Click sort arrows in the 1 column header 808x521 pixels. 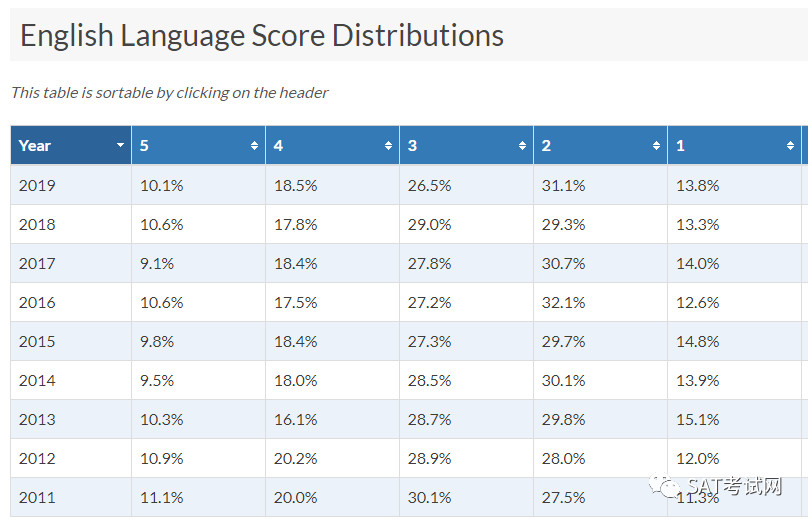click(x=790, y=146)
